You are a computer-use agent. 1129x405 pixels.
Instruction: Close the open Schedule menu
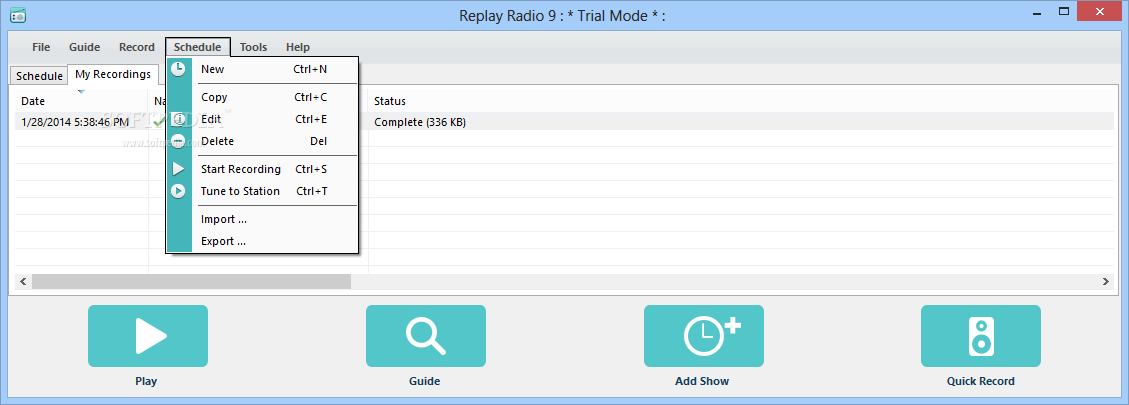(x=197, y=47)
